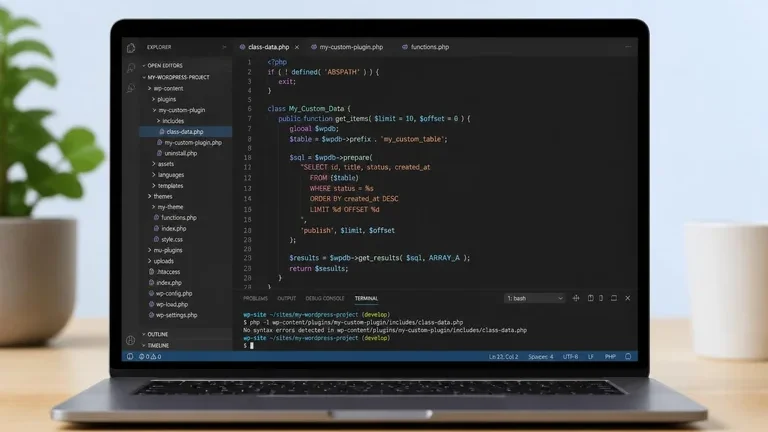
Task: Click PHP icon on my-custom-plugin.php tab
Action: coord(313,47)
